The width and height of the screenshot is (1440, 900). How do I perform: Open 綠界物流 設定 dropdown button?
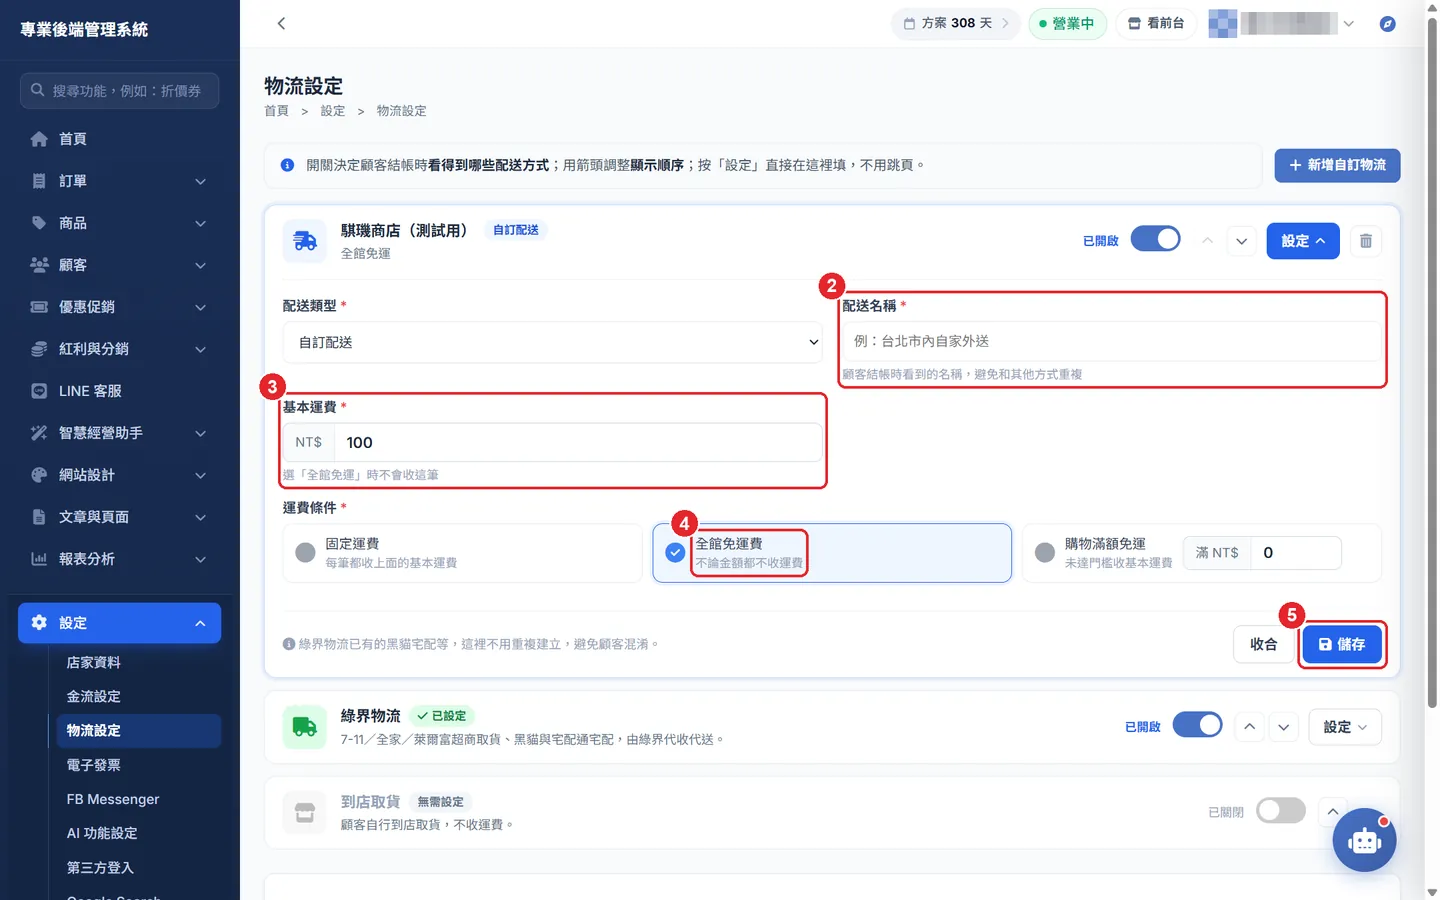pyautogui.click(x=1345, y=727)
